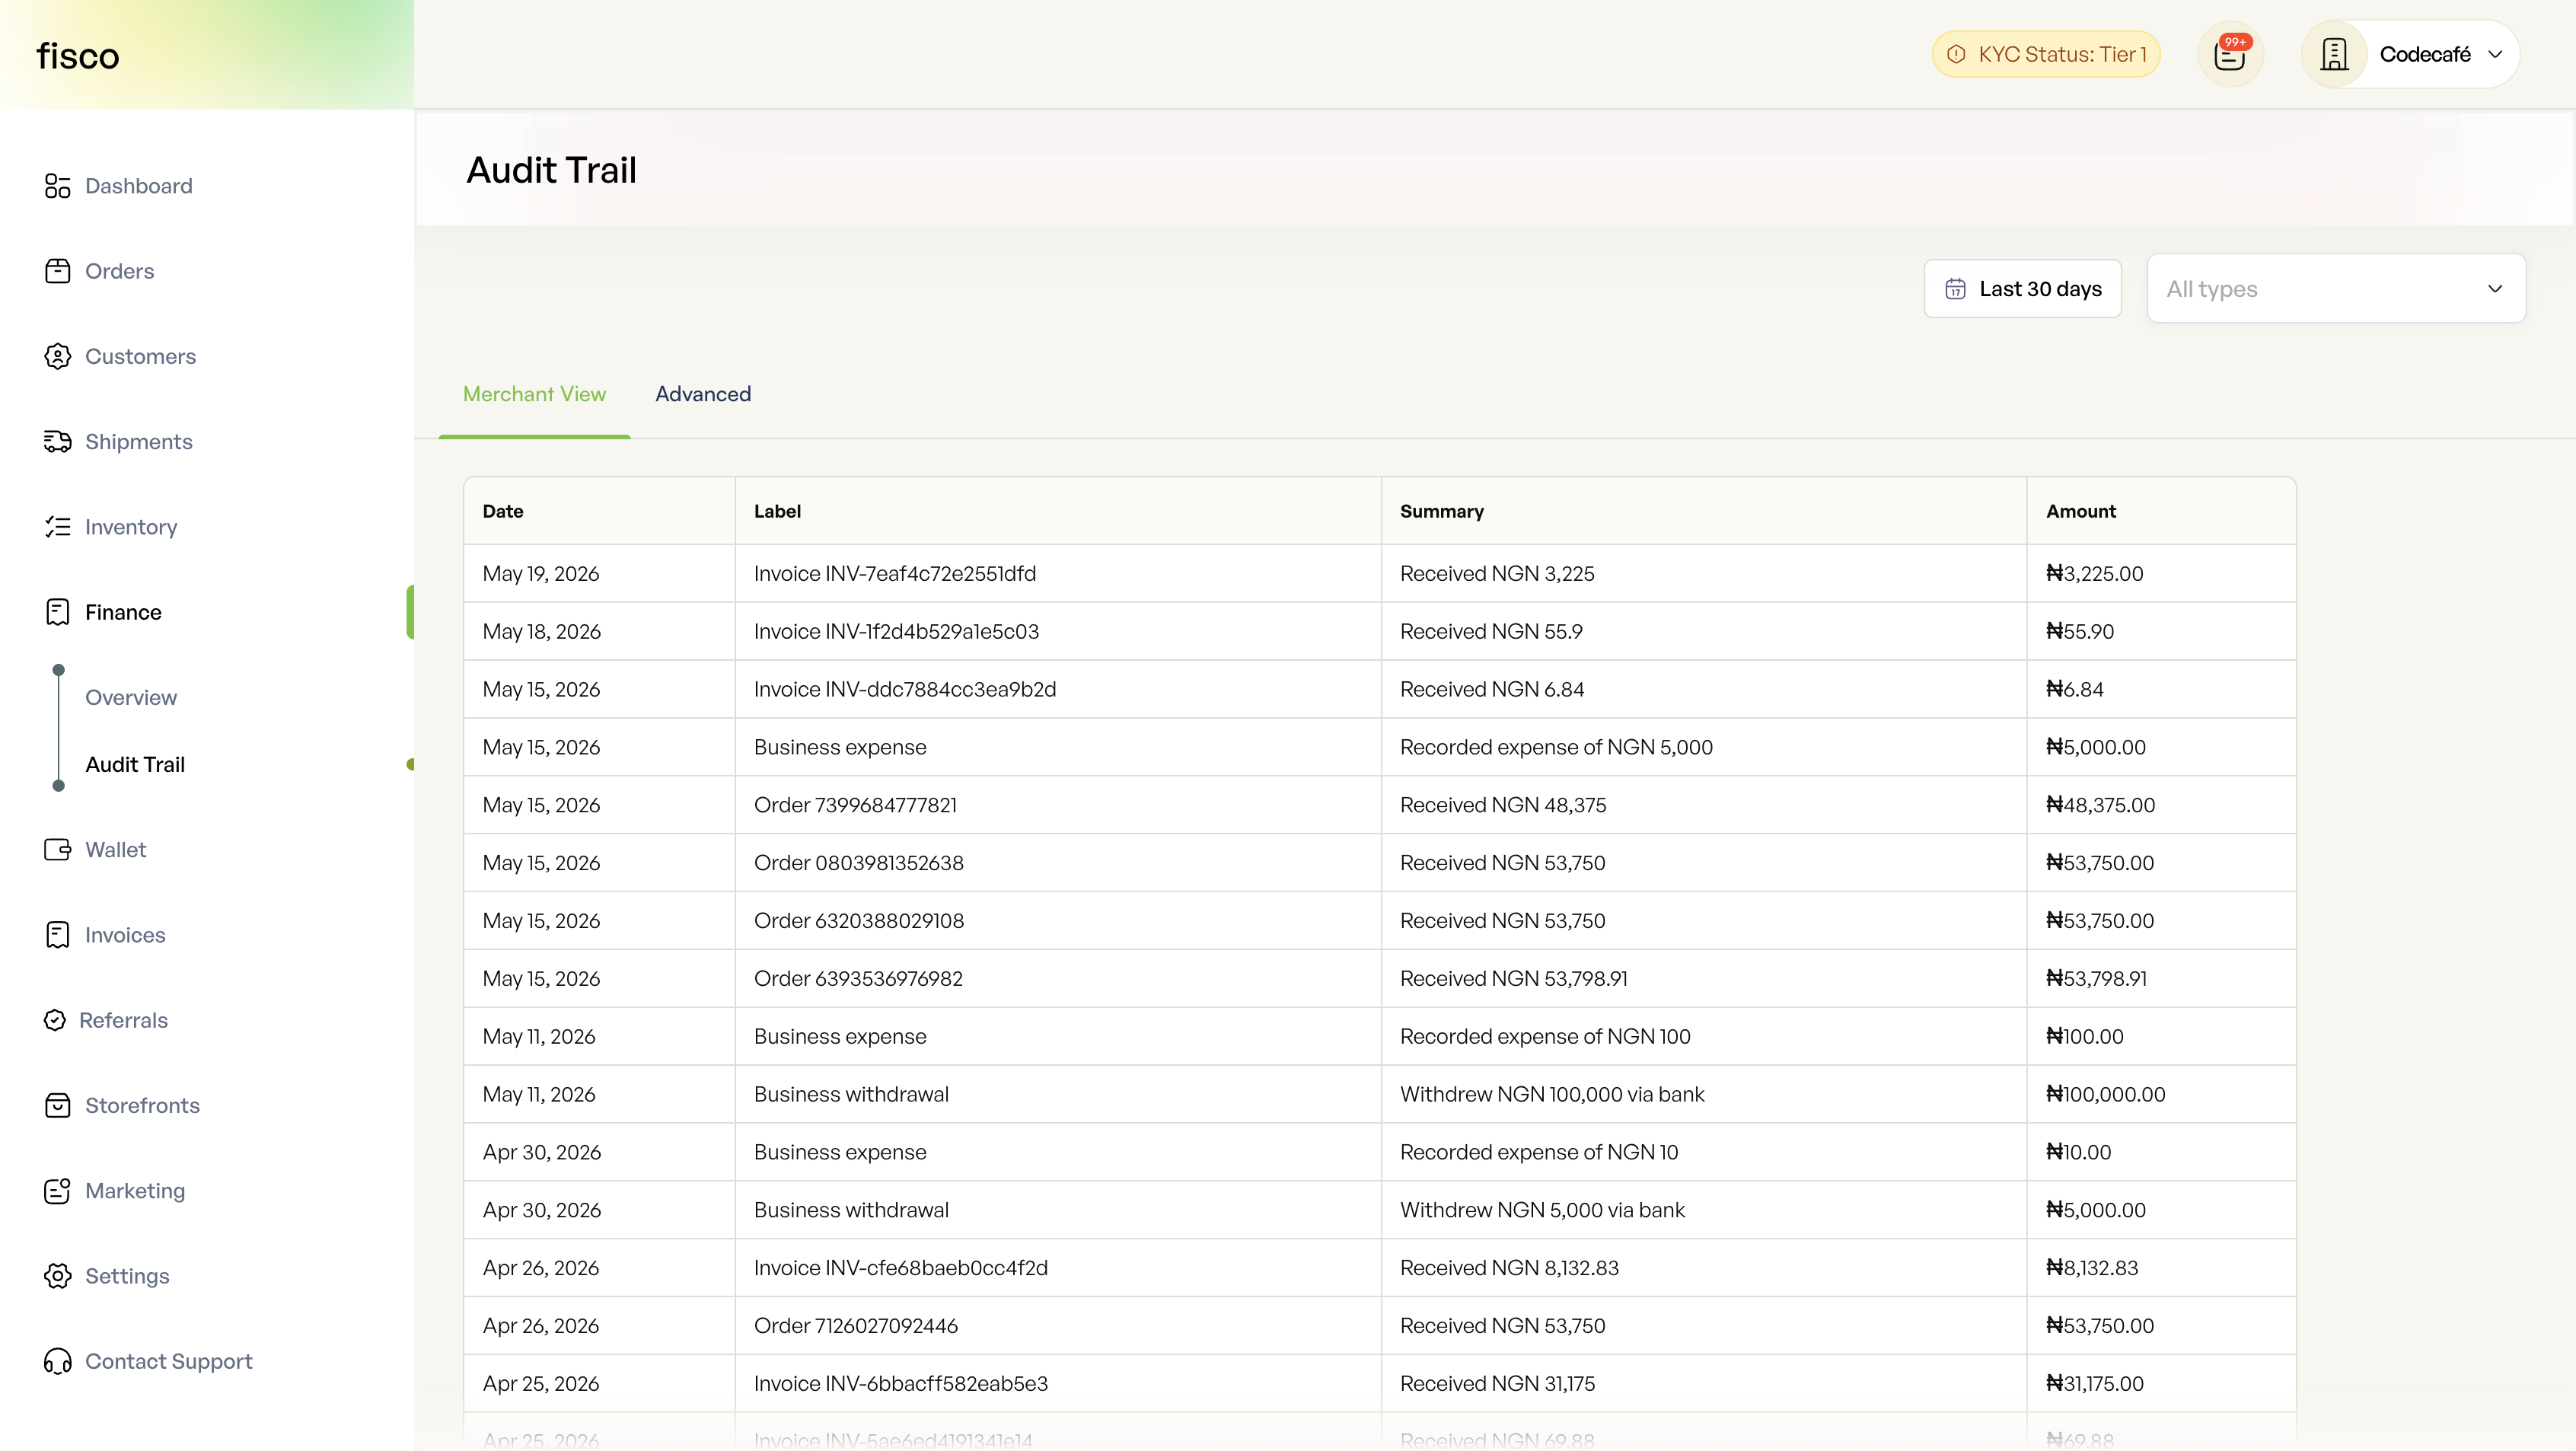This screenshot has height=1451, width=2576.
Task: Click the ₦100,000.00 amount cell
Action: coord(2161,1094)
